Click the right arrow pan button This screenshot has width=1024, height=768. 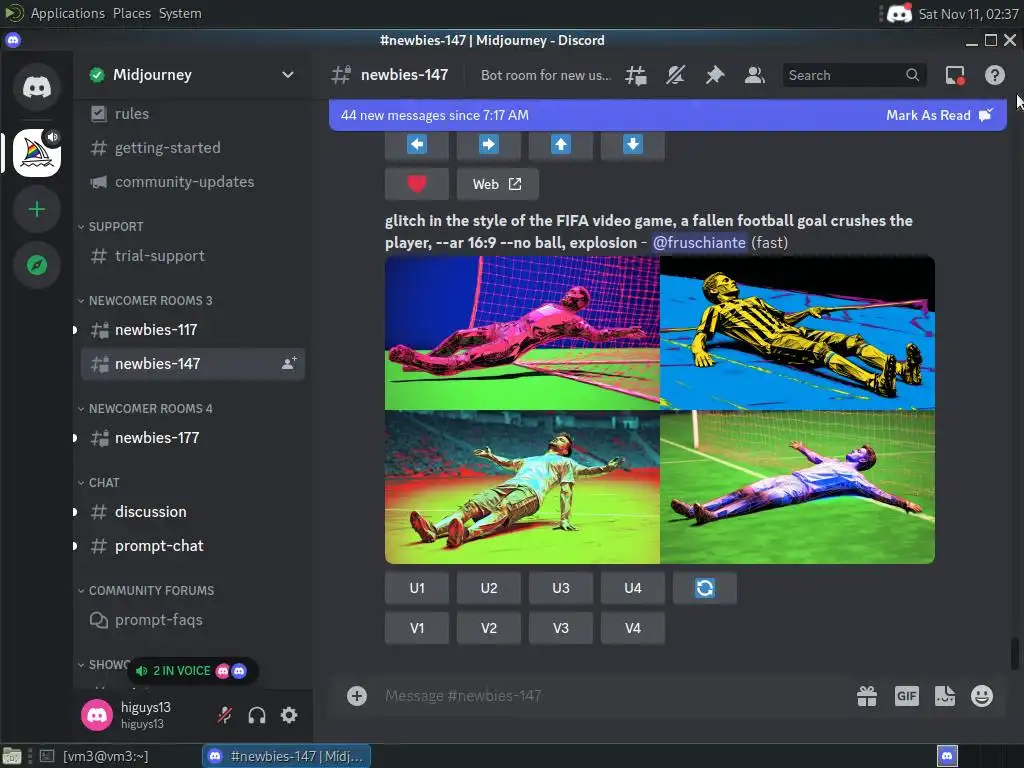tap(488, 144)
